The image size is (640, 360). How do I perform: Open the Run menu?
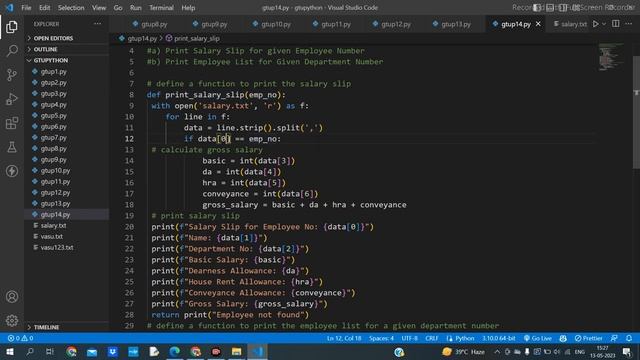pos(136,8)
